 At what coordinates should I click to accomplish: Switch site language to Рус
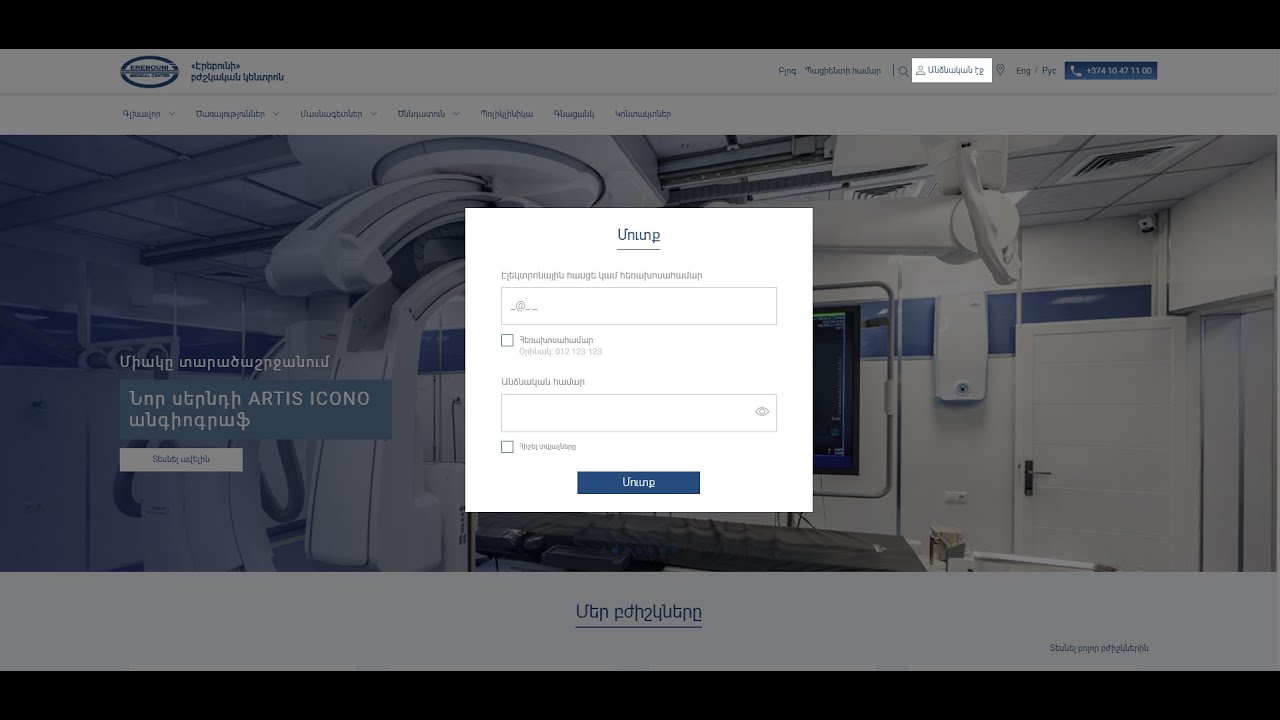coord(1049,71)
